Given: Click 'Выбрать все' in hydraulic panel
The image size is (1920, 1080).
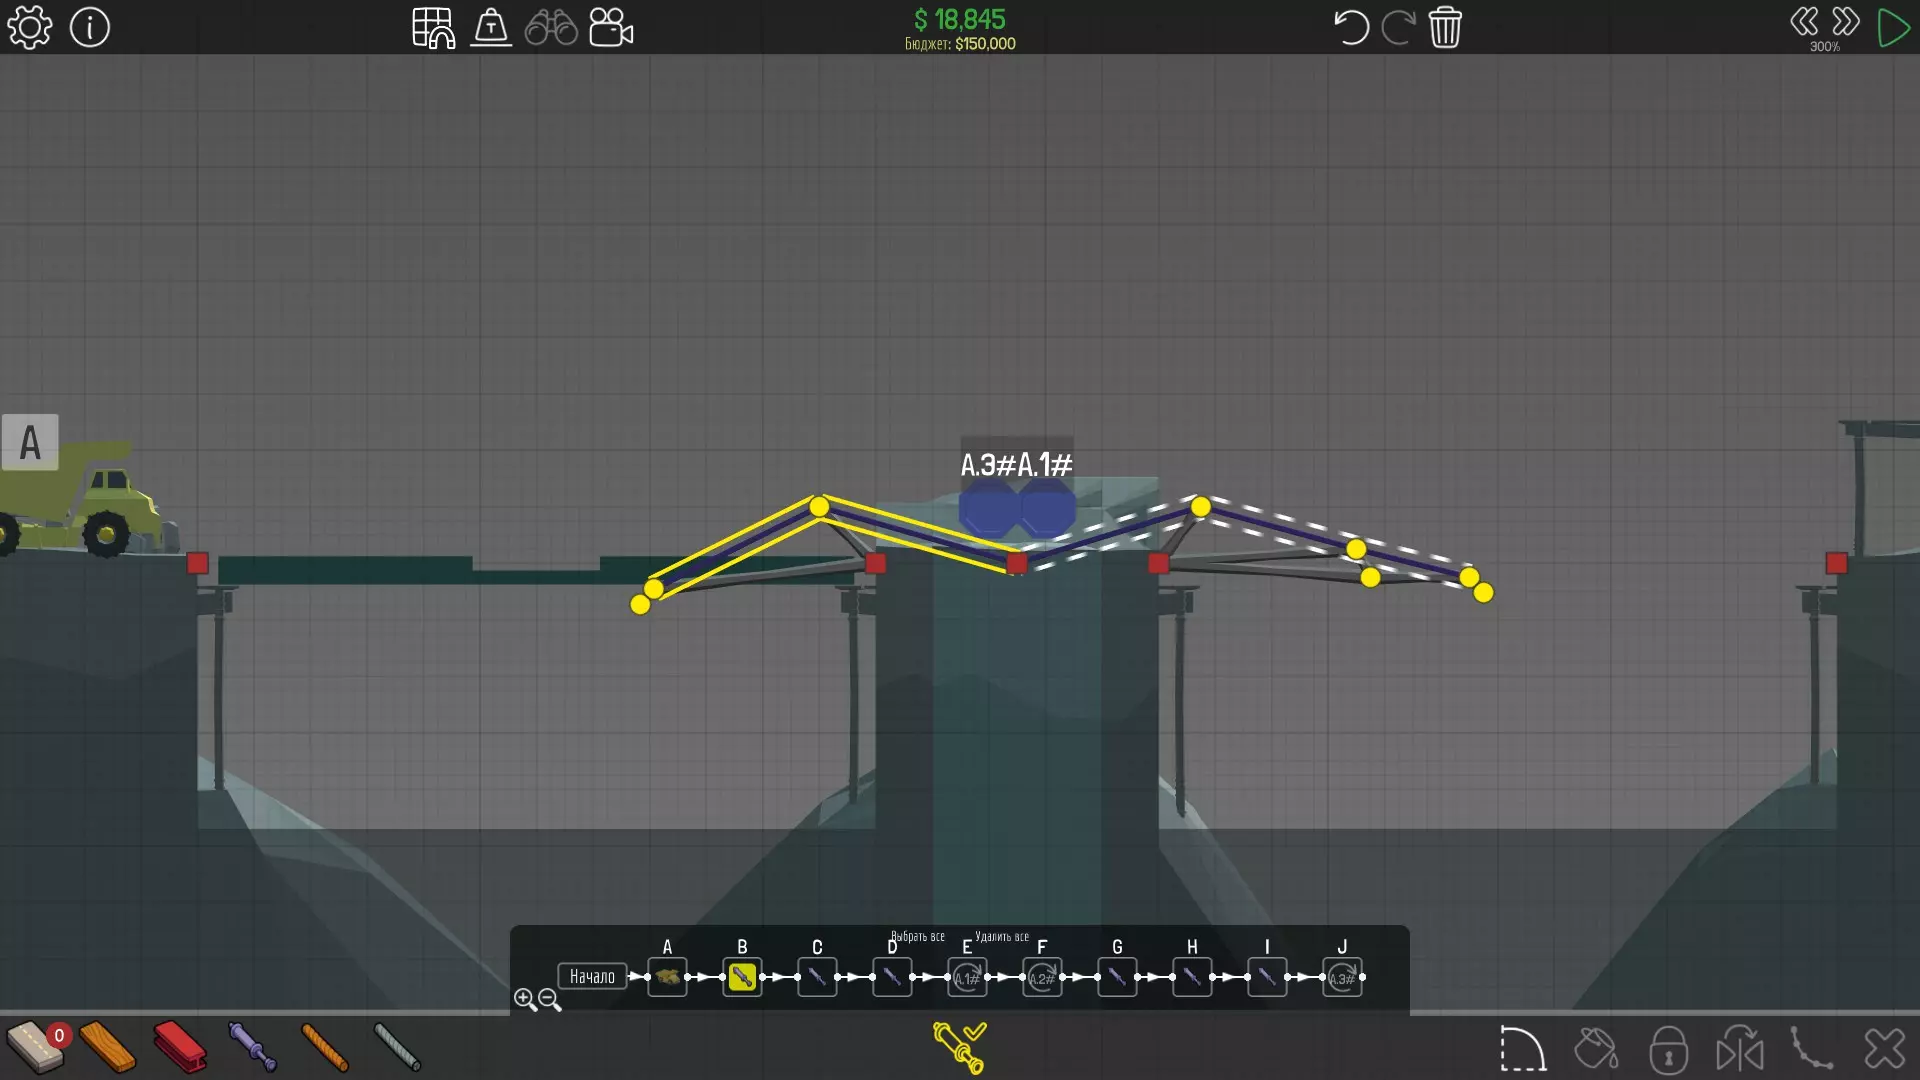Looking at the screenshot, I should coord(917,937).
